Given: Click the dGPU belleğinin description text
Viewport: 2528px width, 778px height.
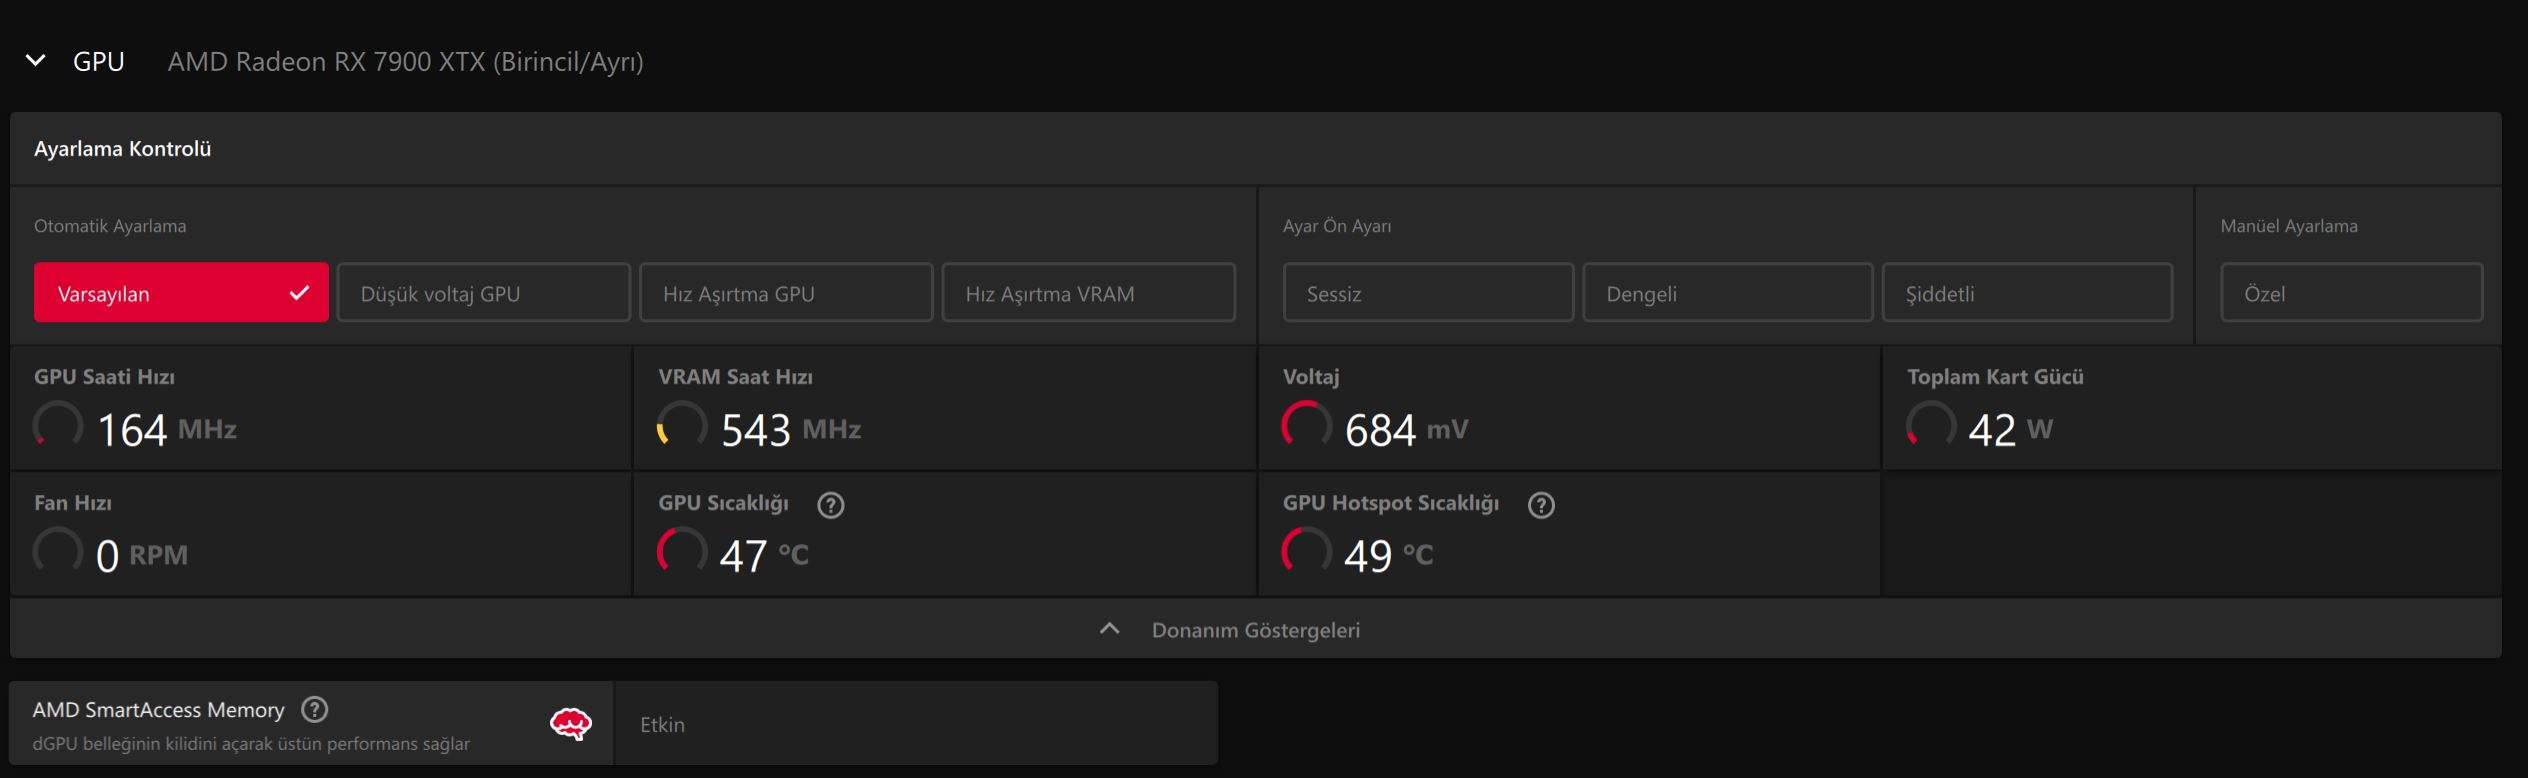Looking at the screenshot, I should 251,744.
